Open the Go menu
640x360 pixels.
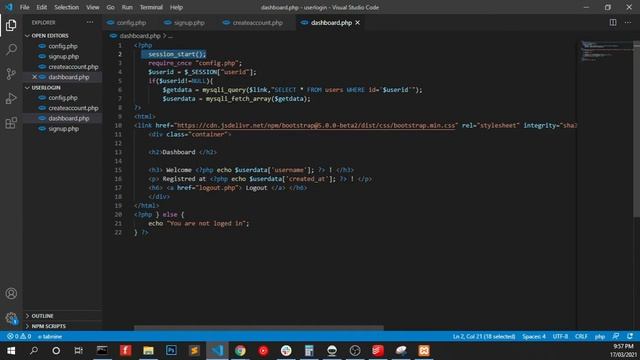(x=111, y=7)
